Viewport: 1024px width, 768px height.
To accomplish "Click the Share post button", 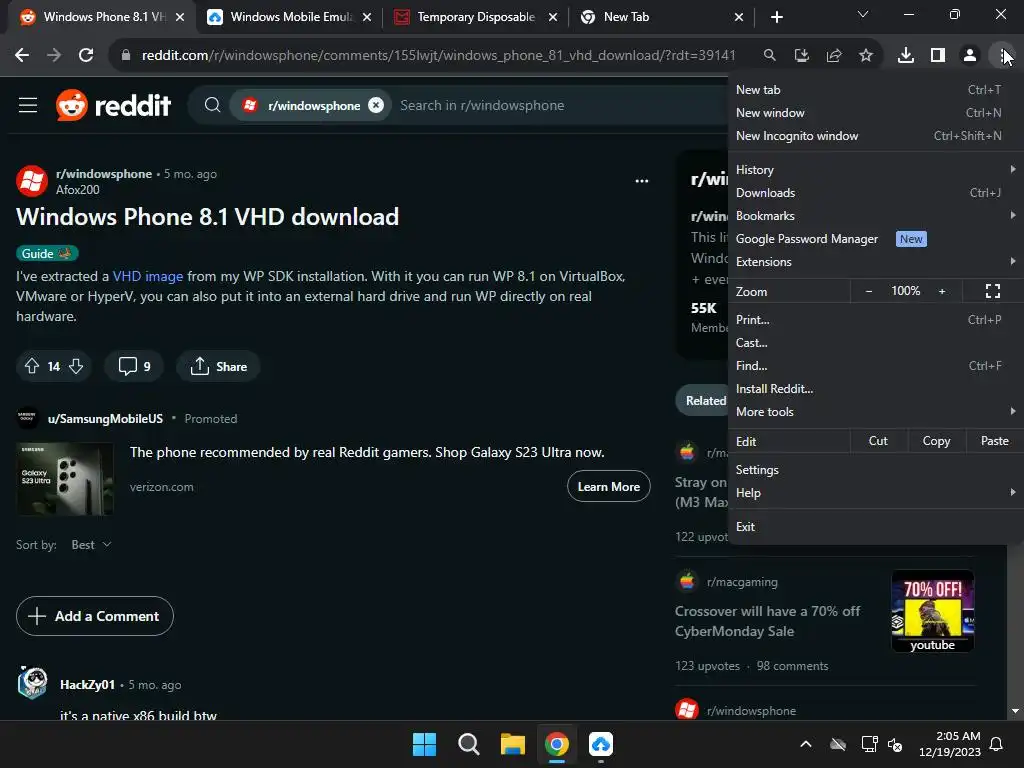I will (x=218, y=366).
